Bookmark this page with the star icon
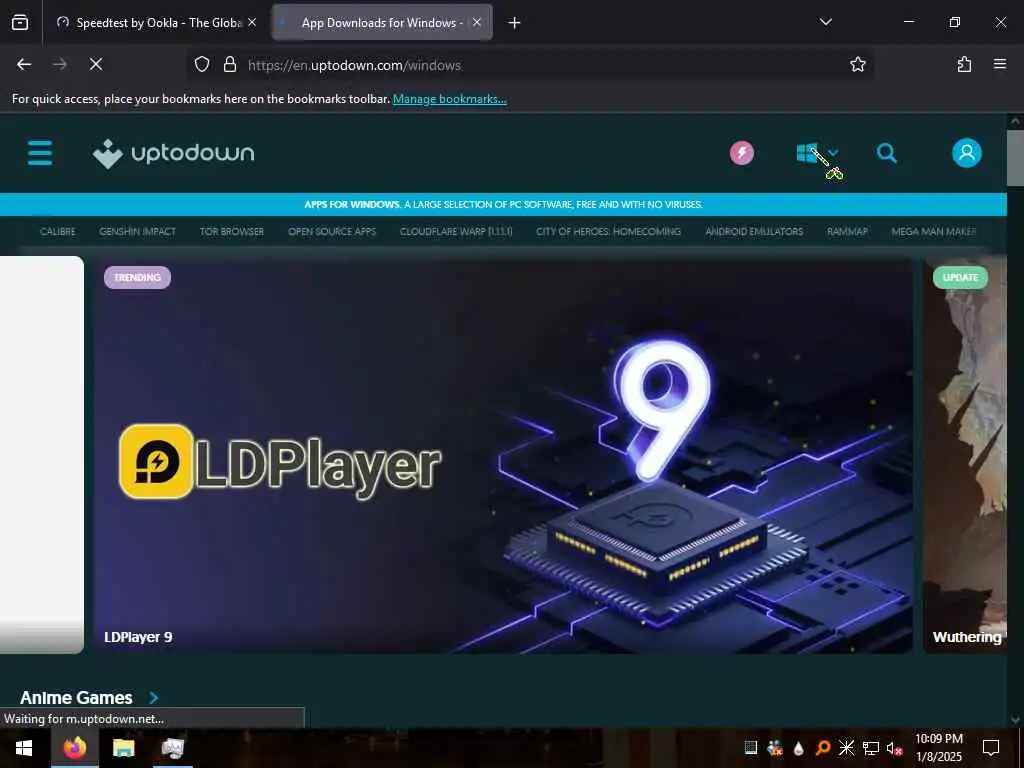This screenshot has width=1024, height=768. [x=857, y=64]
